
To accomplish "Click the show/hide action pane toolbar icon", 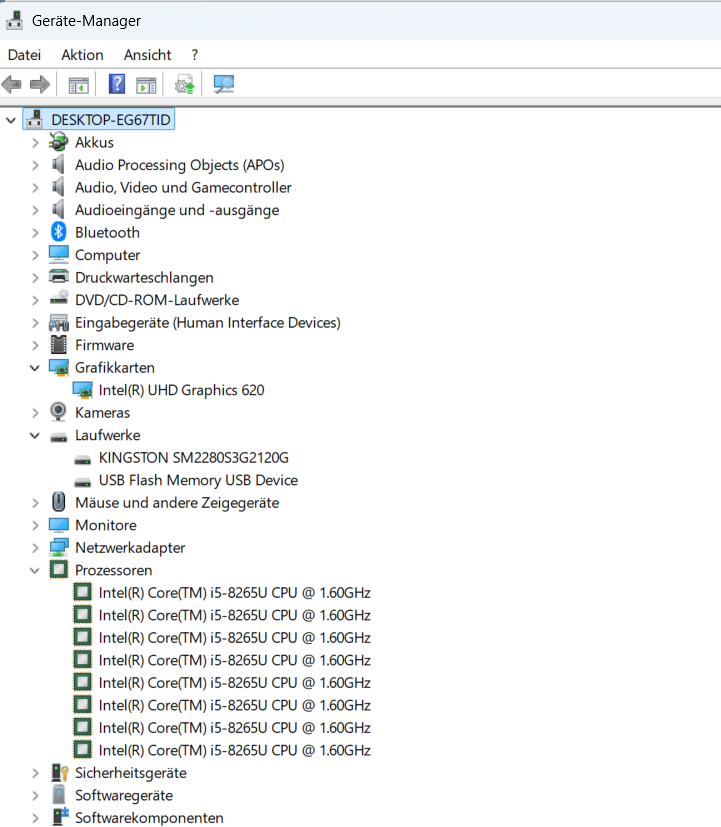I will [x=146, y=85].
